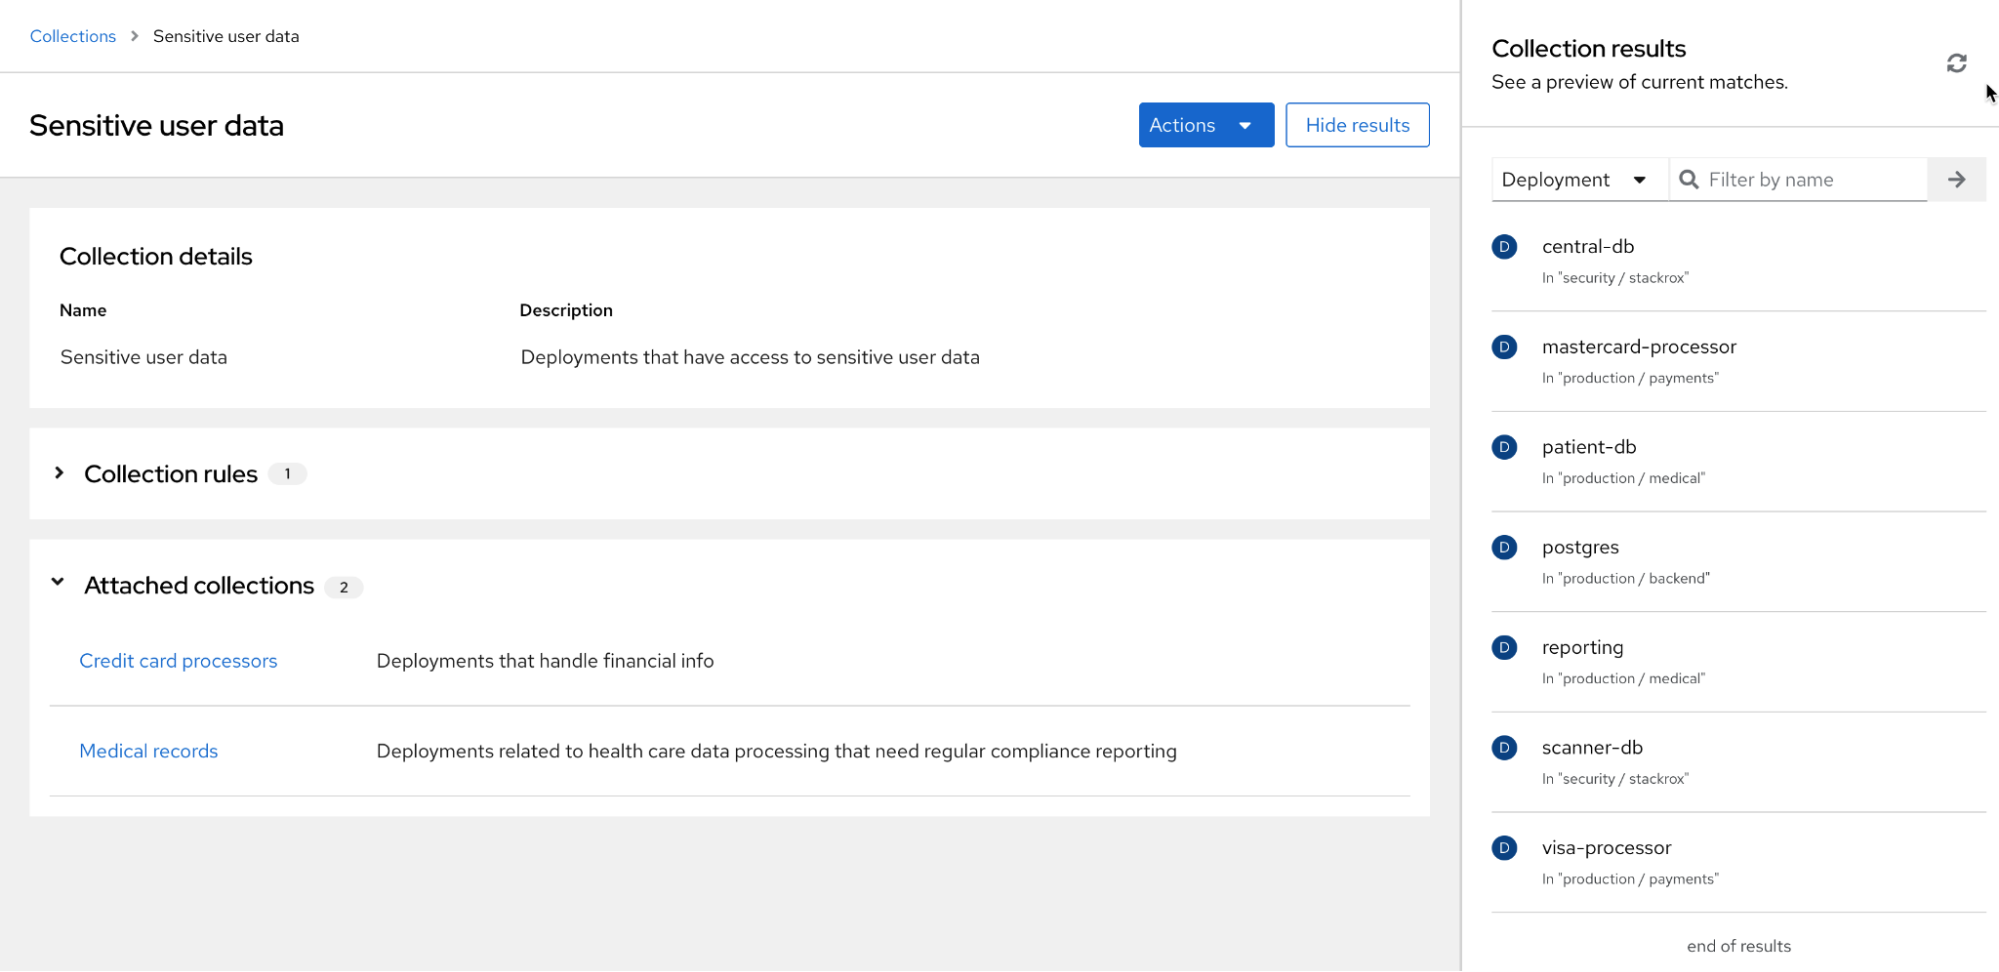Image resolution: width=1999 pixels, height=972 pixels.
Task: Click the refresh icon in Collection results
Action: click(1956, 63)
